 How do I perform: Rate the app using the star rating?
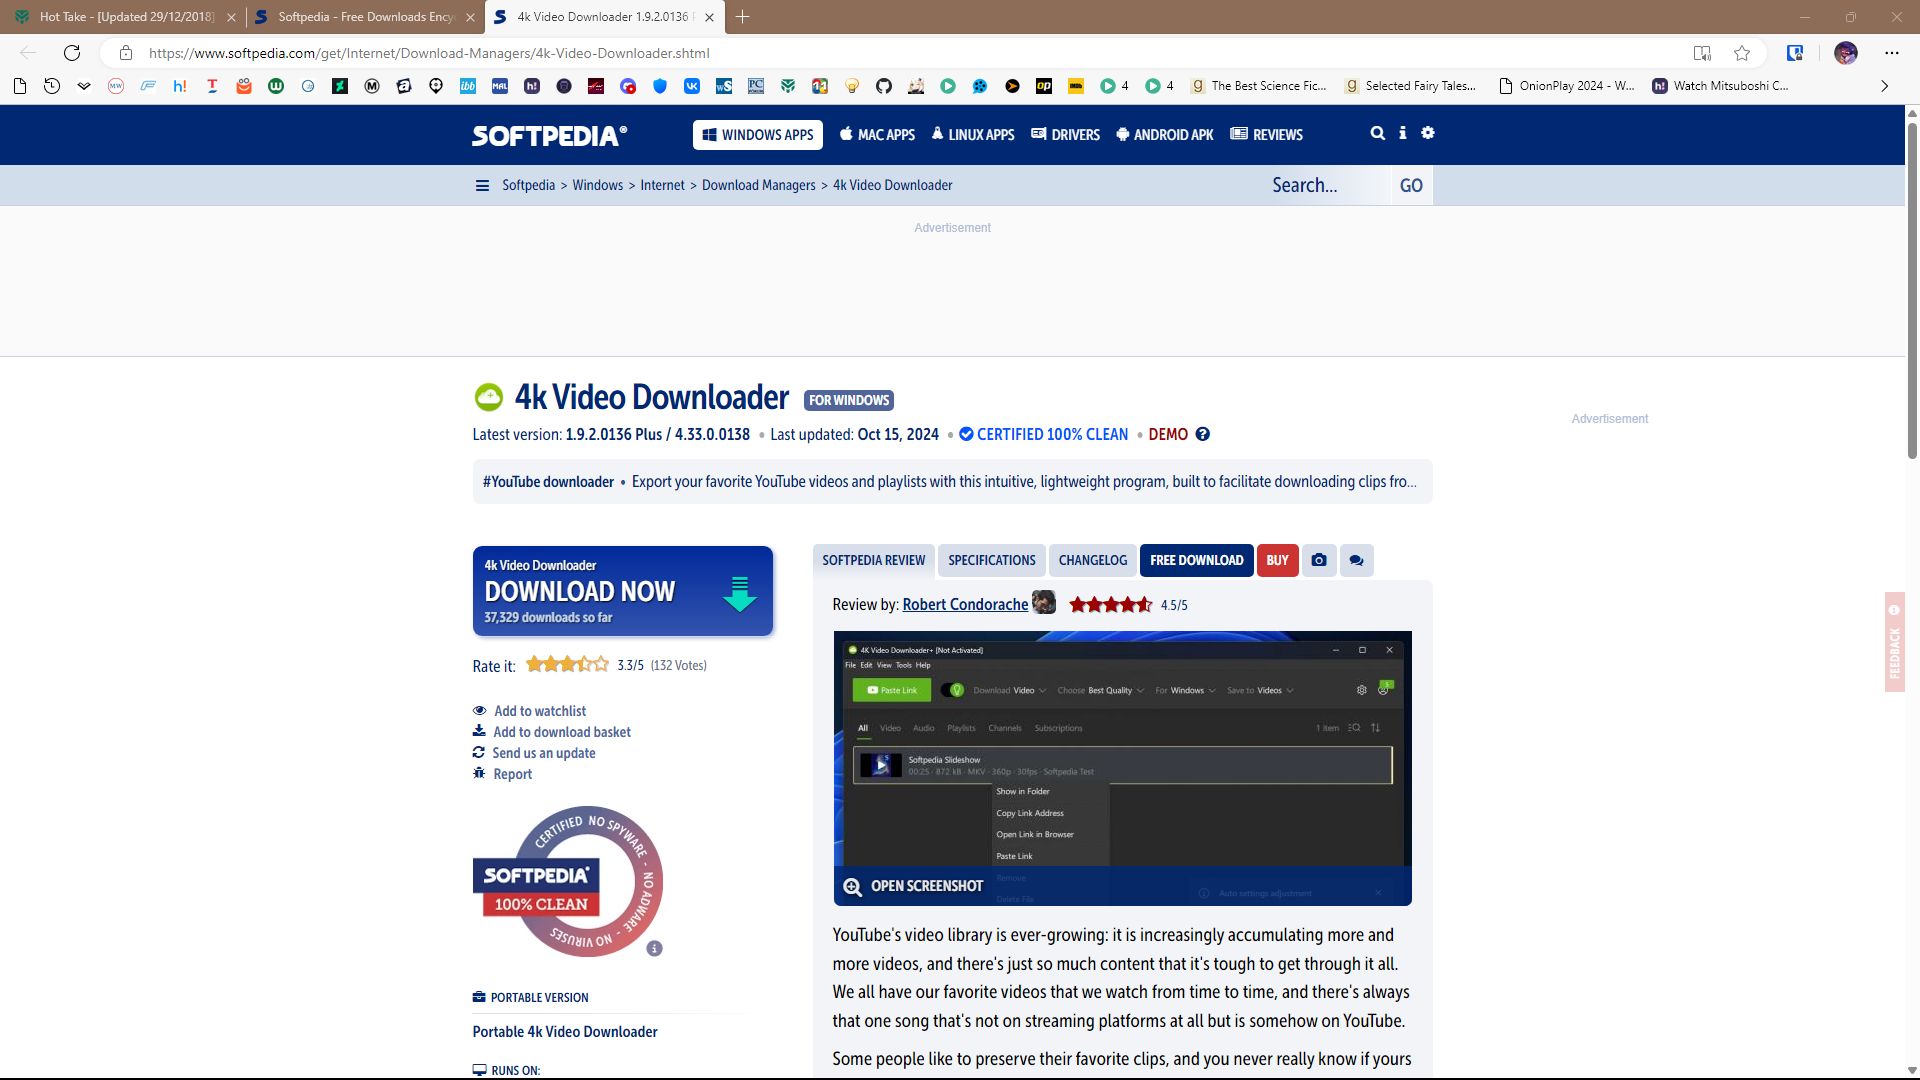click(x=567, y=664)
